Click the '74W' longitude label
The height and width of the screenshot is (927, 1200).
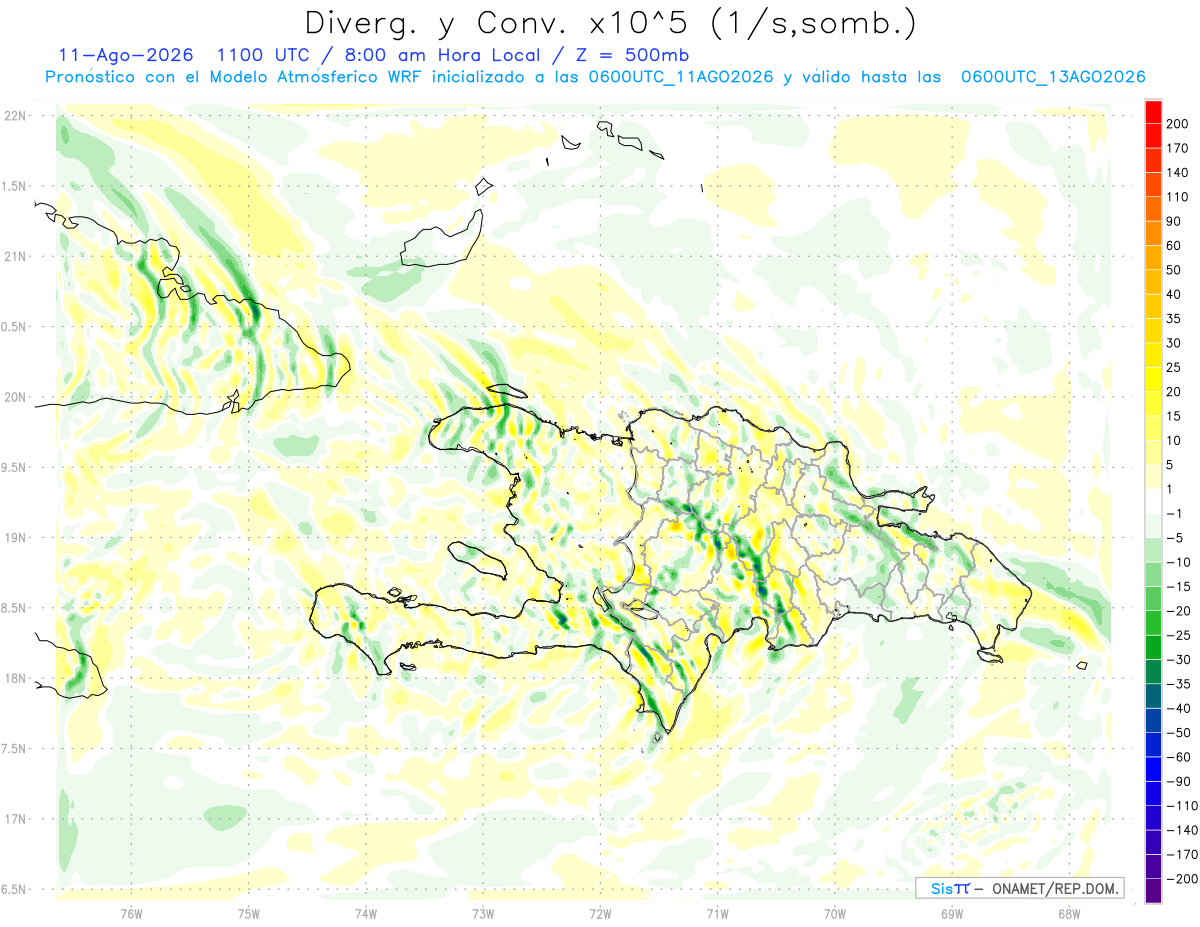(366, 913)
